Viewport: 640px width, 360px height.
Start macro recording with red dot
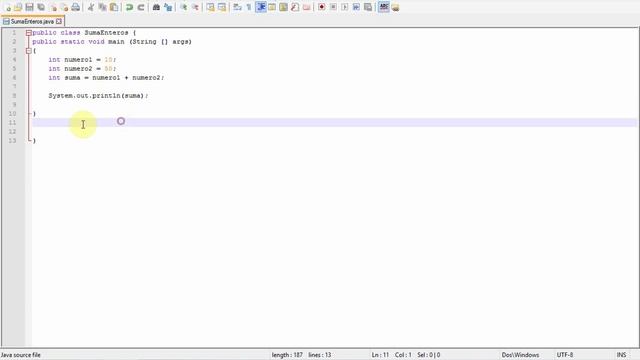coord(322,7)
